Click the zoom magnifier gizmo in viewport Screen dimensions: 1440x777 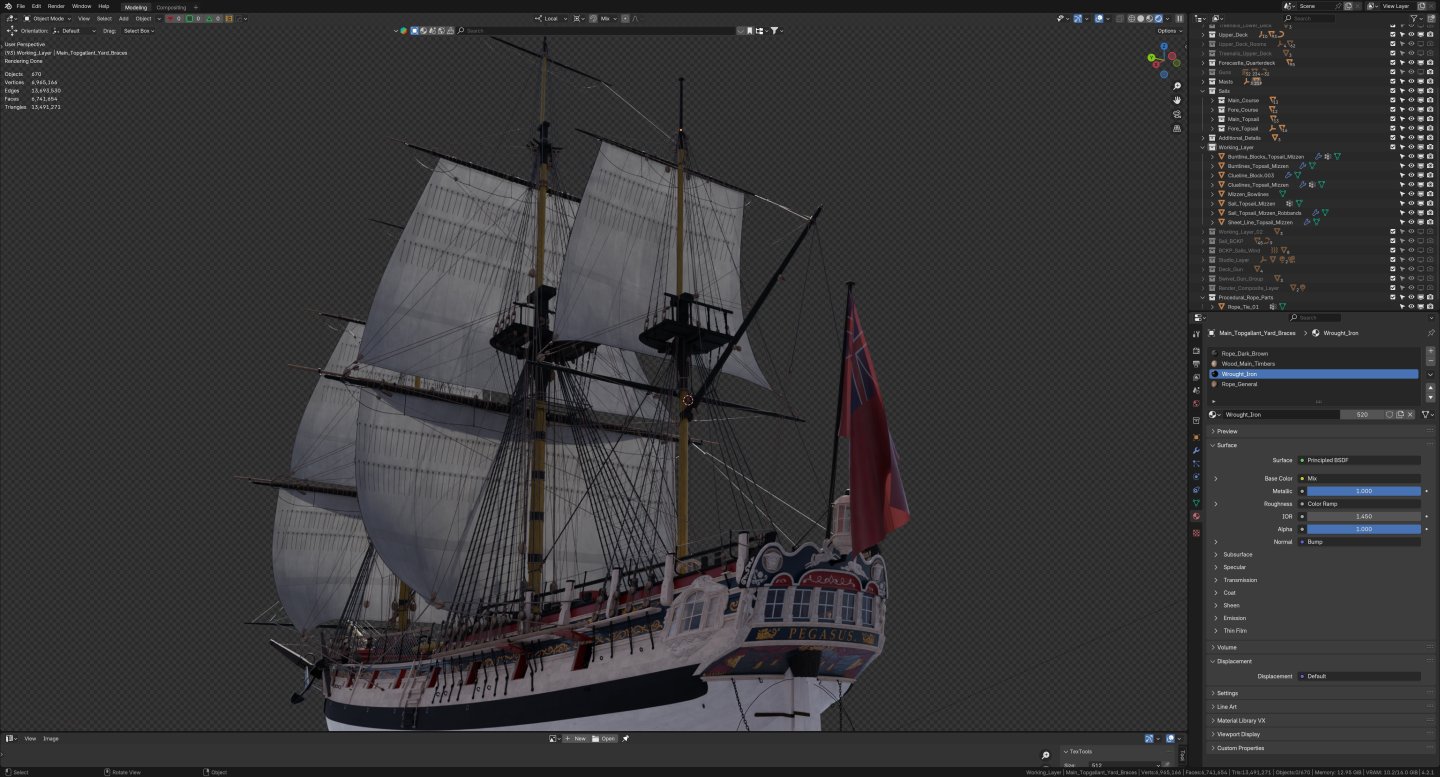(1178, 86)
